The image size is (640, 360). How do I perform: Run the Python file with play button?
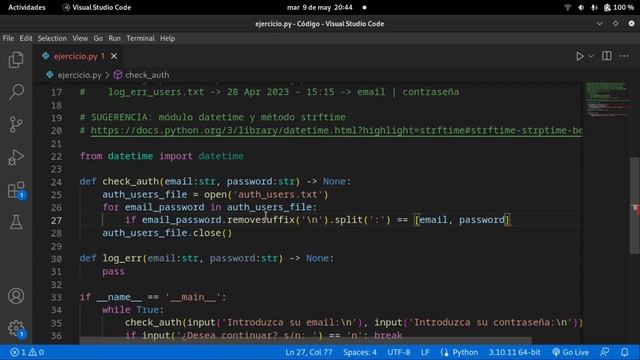pyautogui.click(x=579, y=56)
